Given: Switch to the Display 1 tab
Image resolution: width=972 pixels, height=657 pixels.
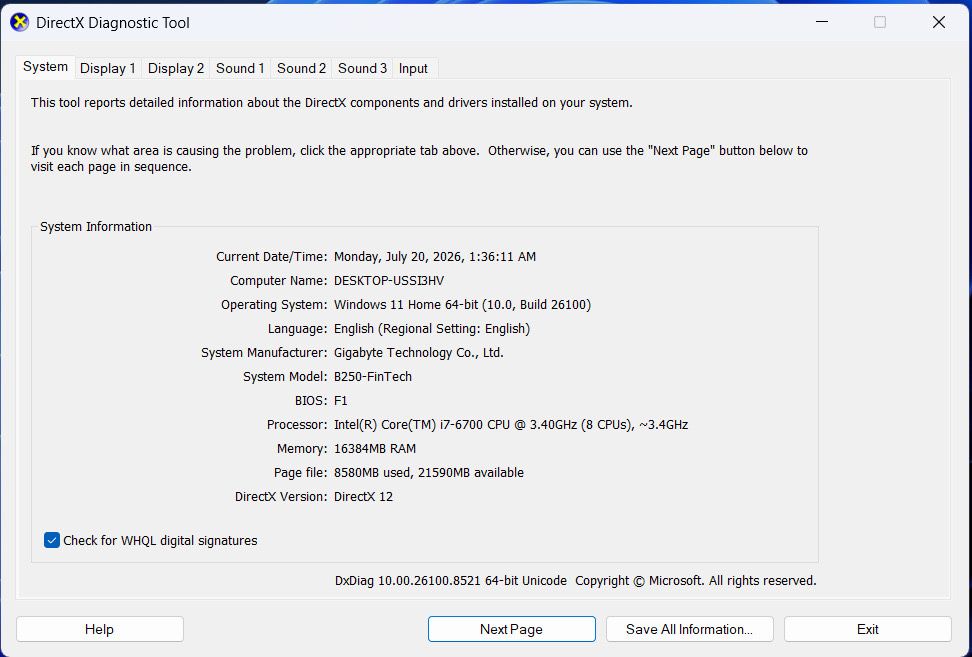Looking at the screenshot, I should (108, 68).
